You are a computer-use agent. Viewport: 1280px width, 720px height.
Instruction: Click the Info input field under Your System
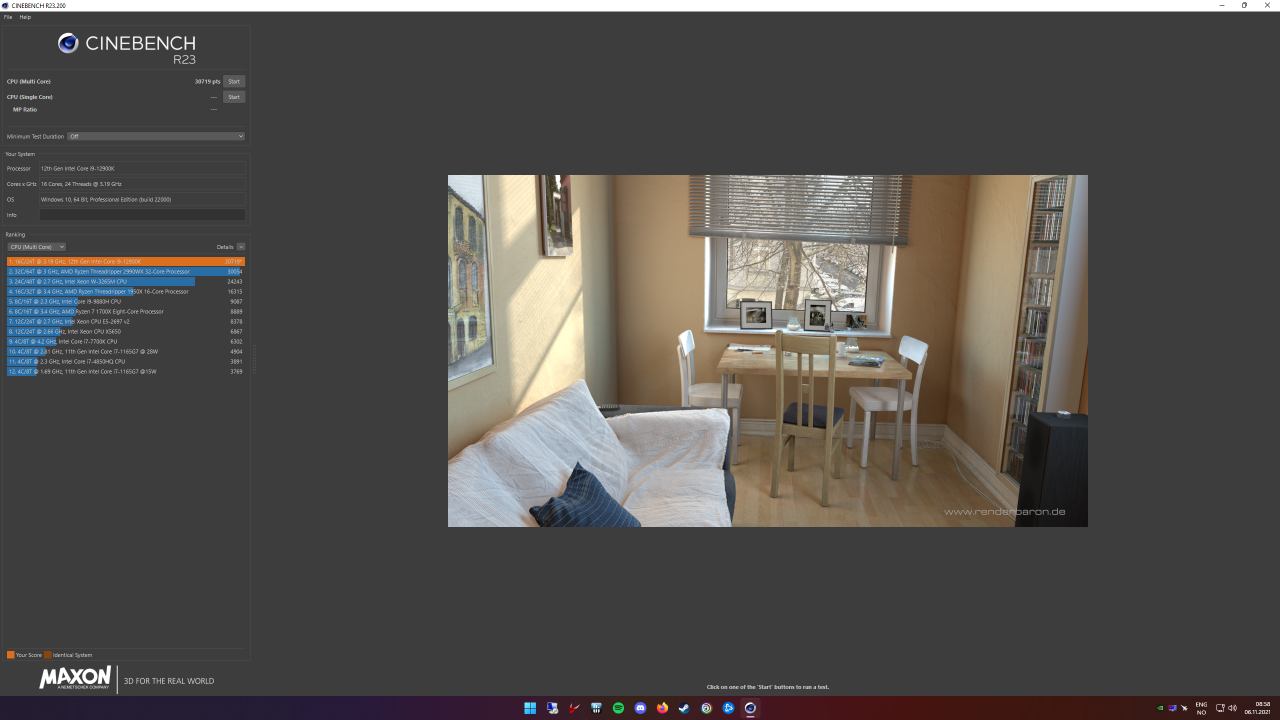142,215
